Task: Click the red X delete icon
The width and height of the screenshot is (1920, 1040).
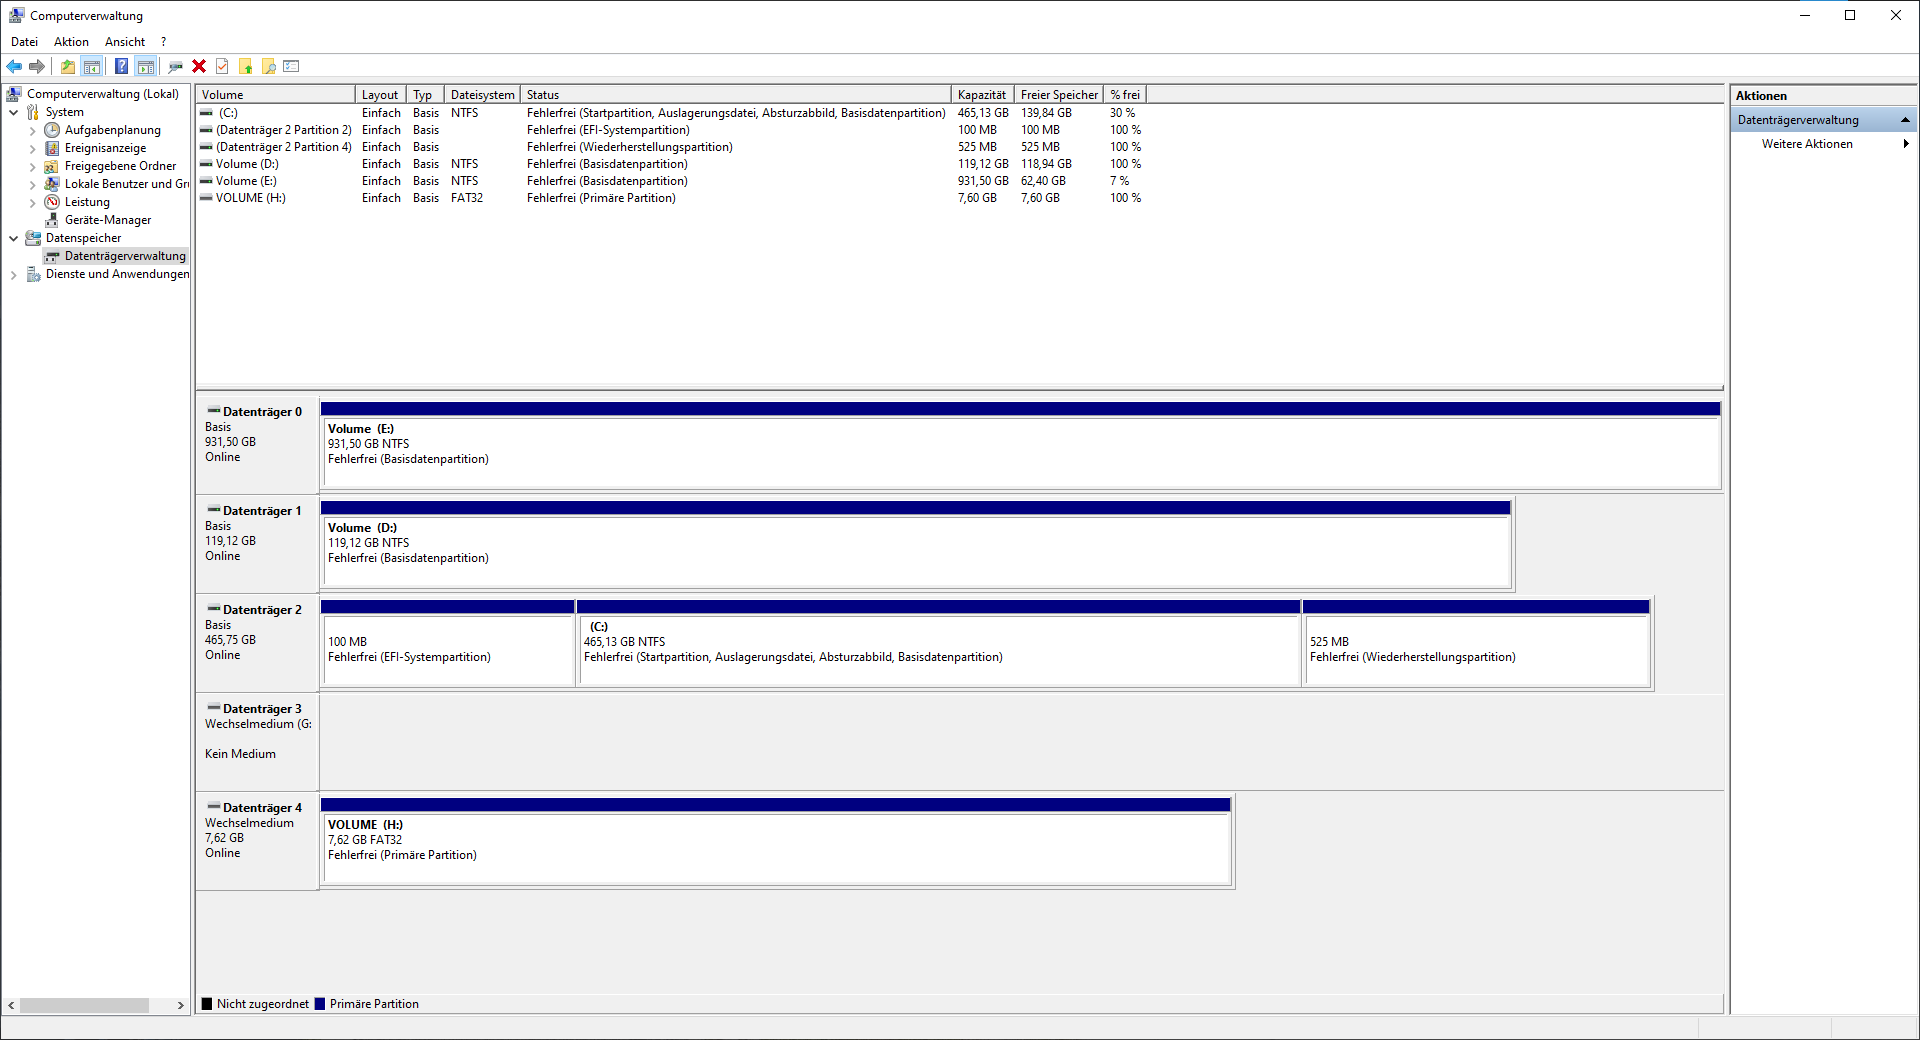Action: [199, 67]
